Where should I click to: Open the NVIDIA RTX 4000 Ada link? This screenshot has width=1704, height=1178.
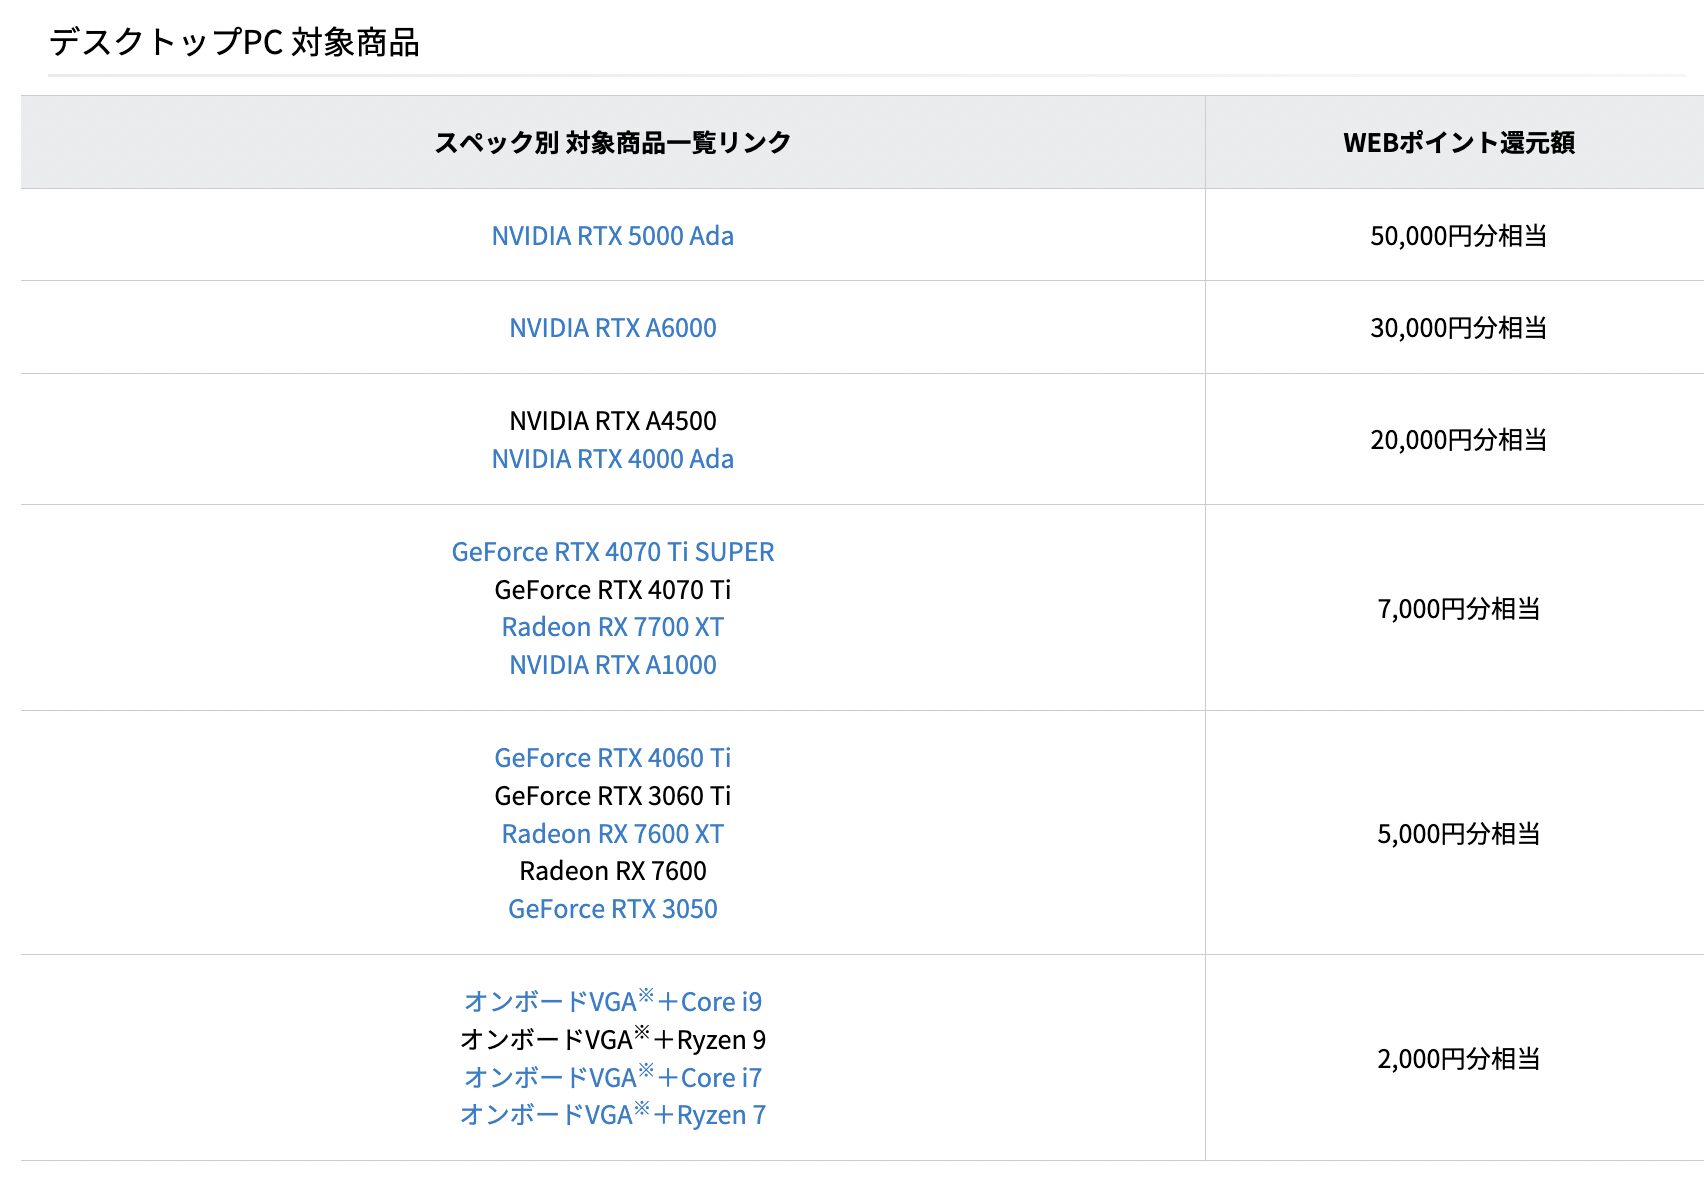[612, 459]
